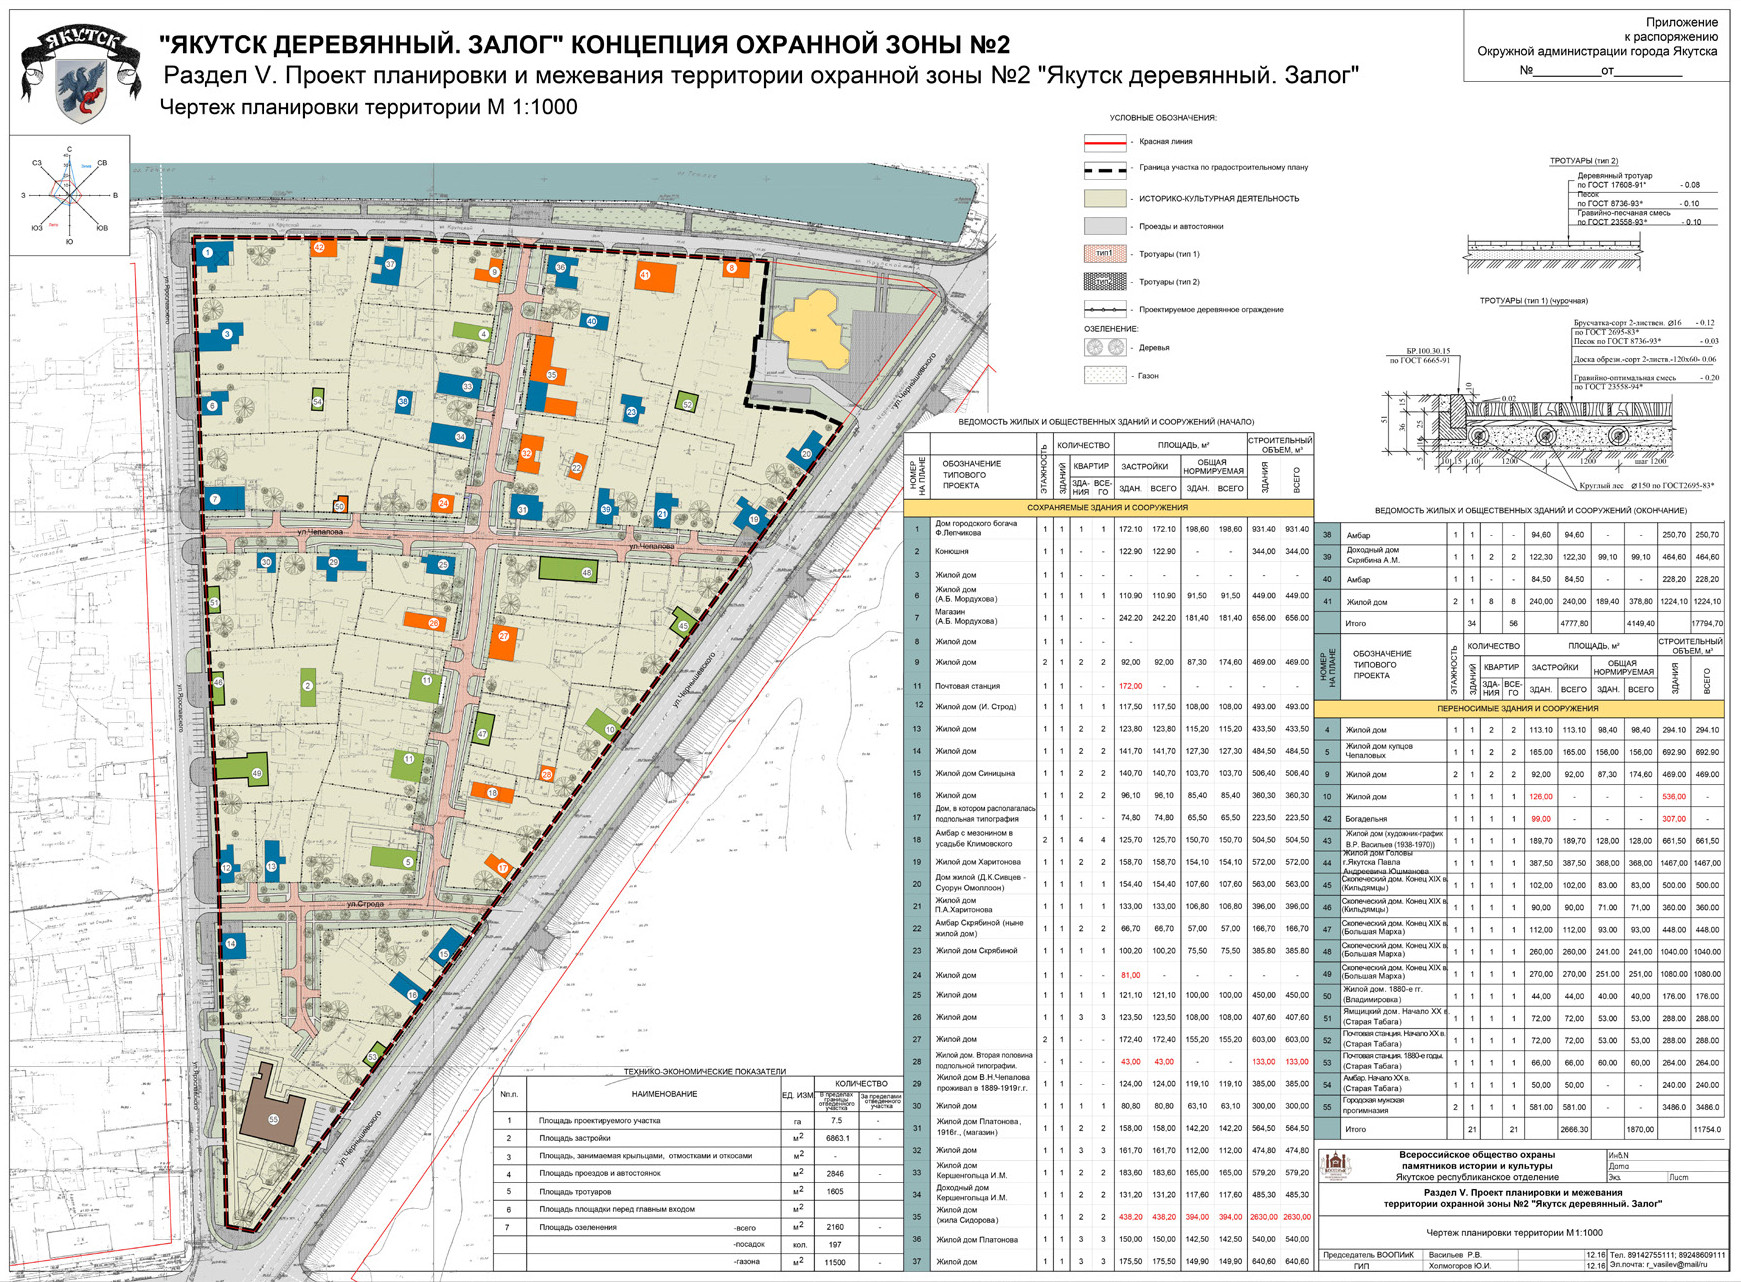Click 'Васильев Р.В.' in the title block
Viewport: 1741px width, 1282px height.
coord(1455,1254)
